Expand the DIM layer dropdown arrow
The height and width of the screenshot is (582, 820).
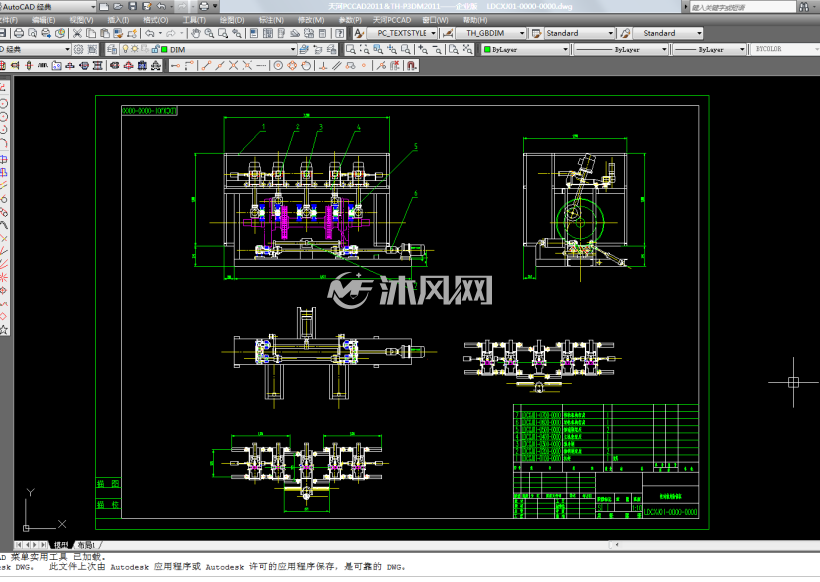(293, 50)
